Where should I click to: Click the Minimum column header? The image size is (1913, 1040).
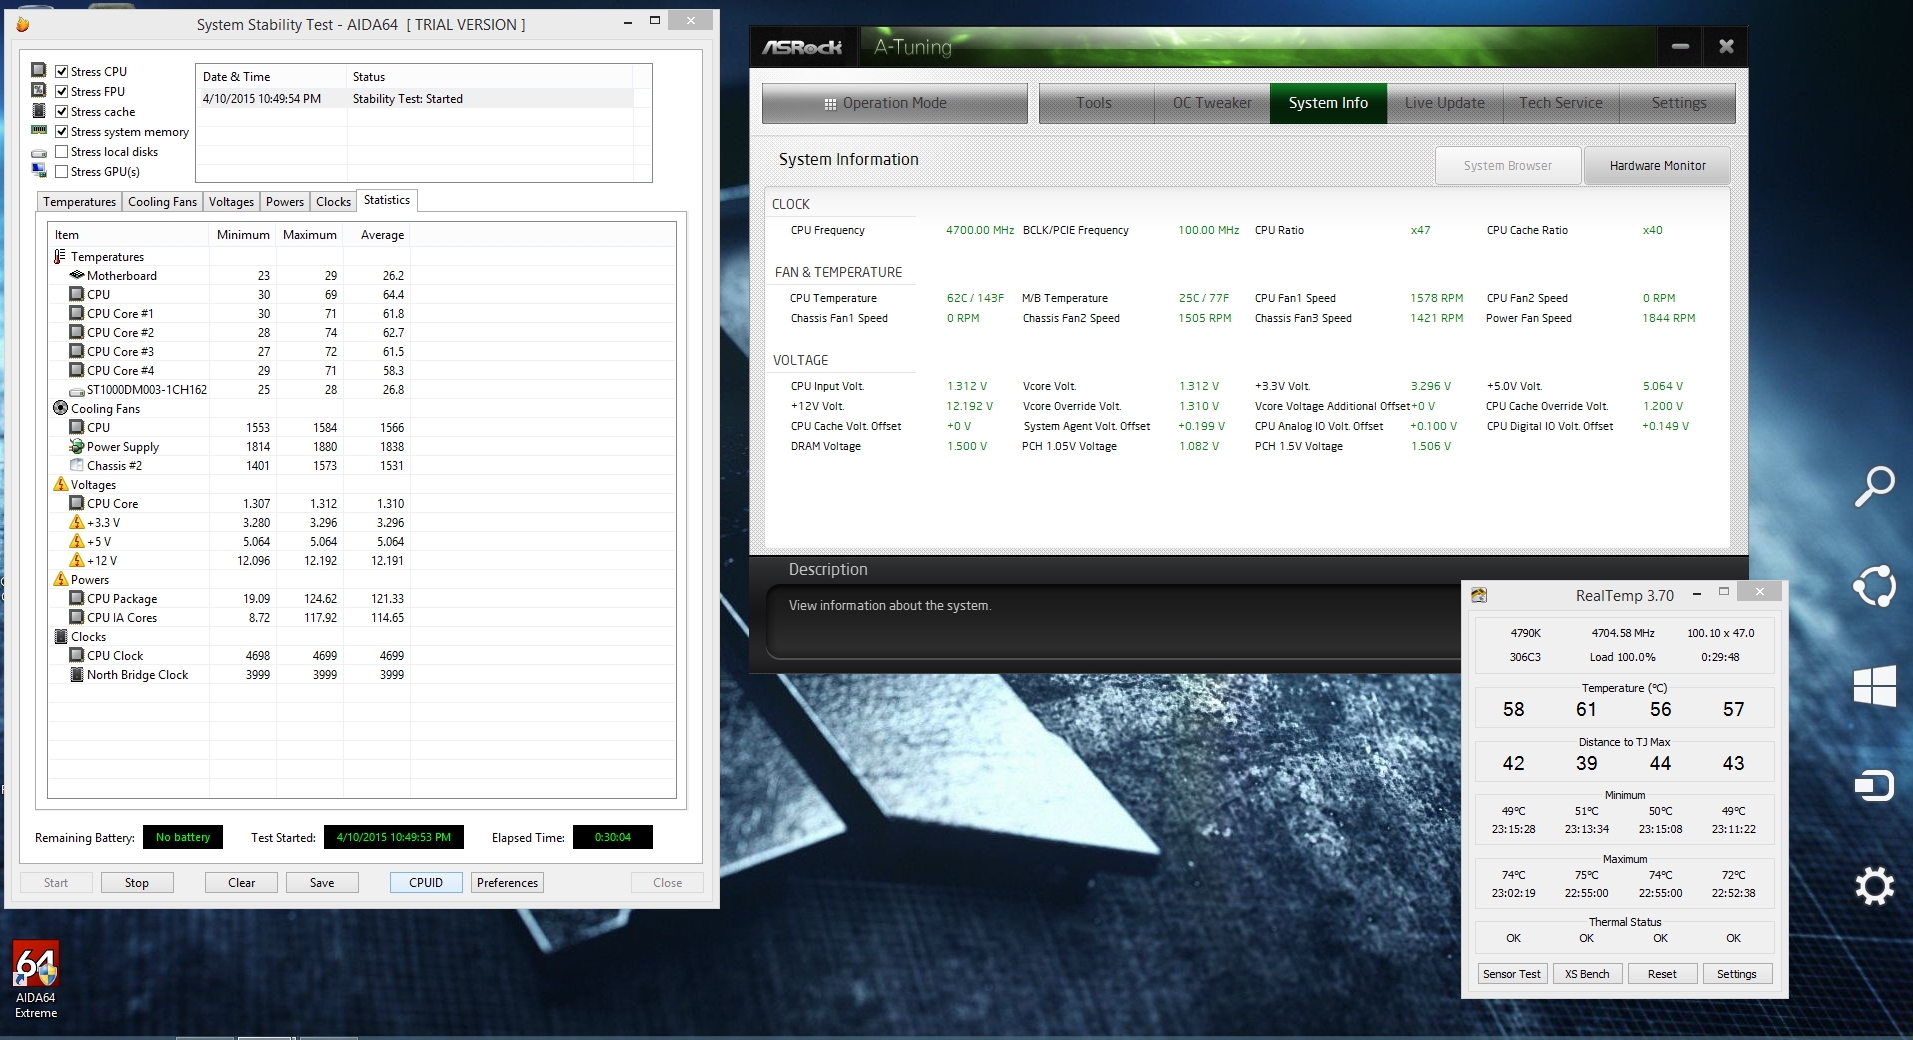click(243, 235)
